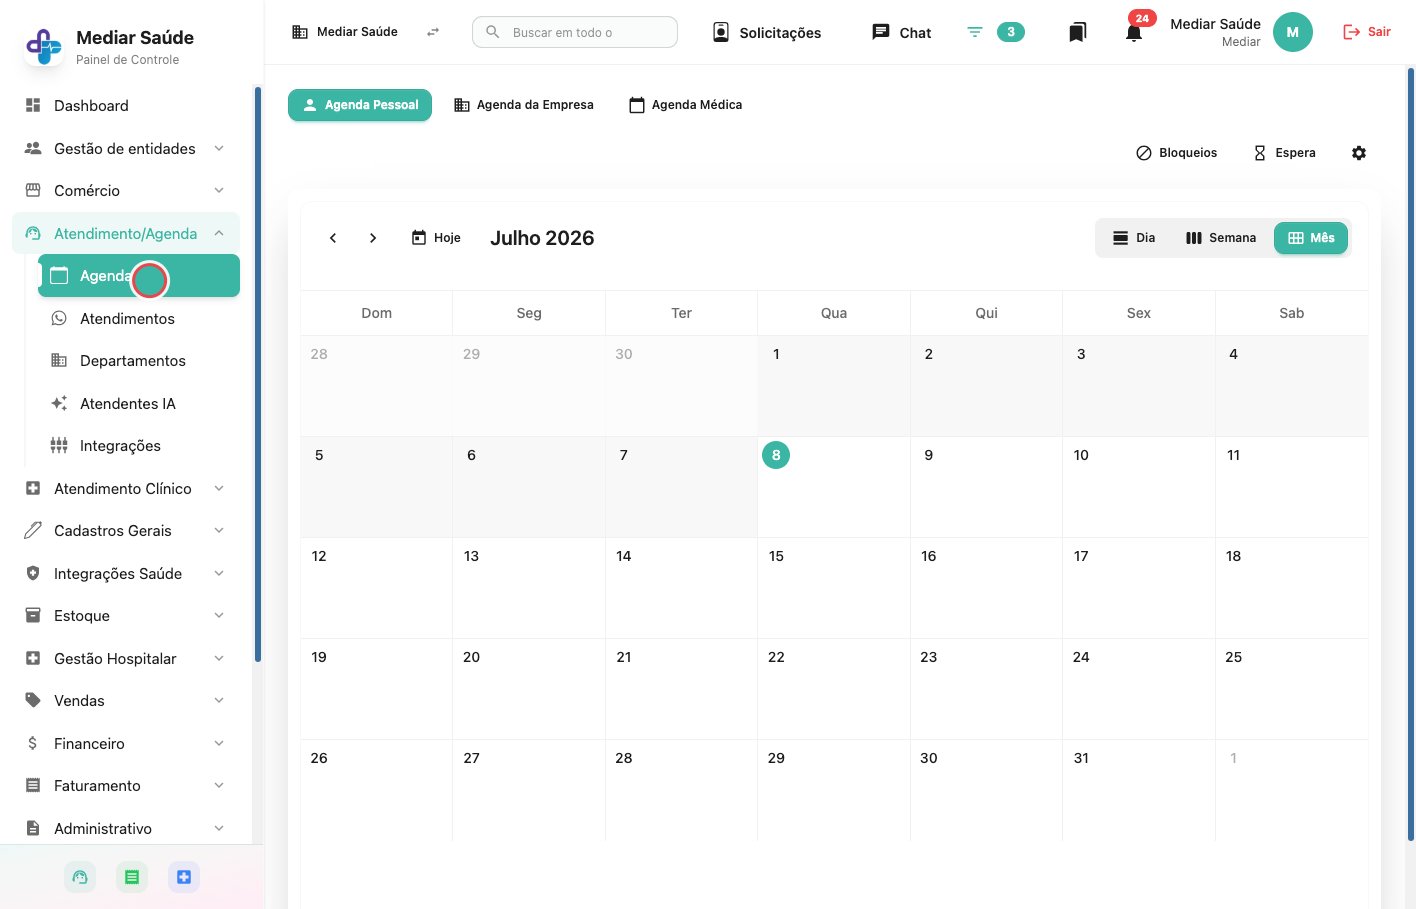
Task: Open the bookmarks icon in top bar
Action: [x=1077, y=32]
